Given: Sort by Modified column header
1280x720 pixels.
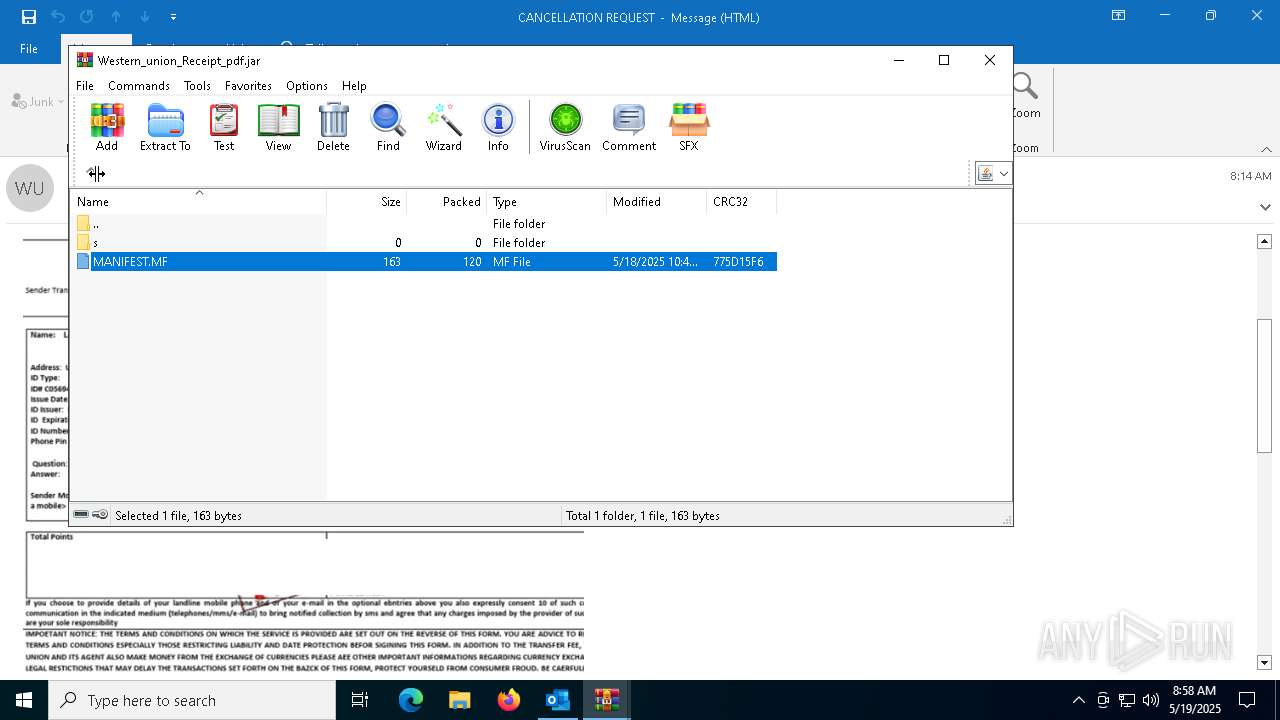Looking at the screenshot, I should [656, 202].
